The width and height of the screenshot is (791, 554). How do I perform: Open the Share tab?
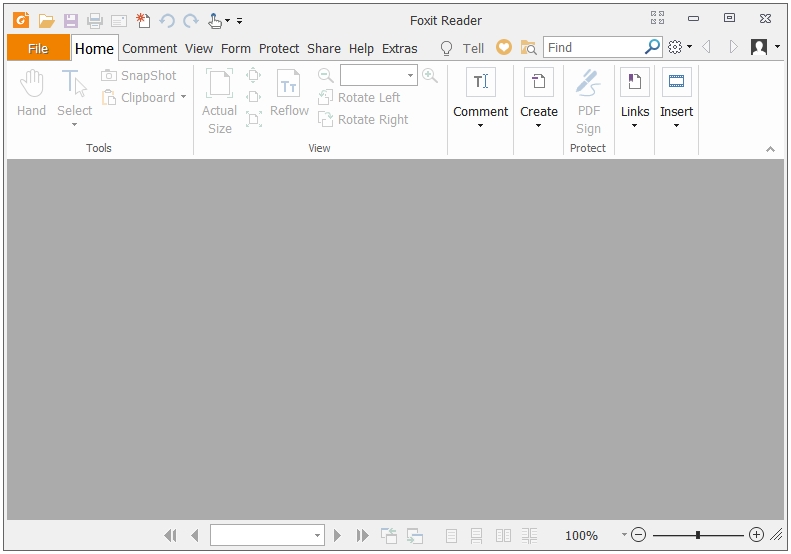click(324, 48)
